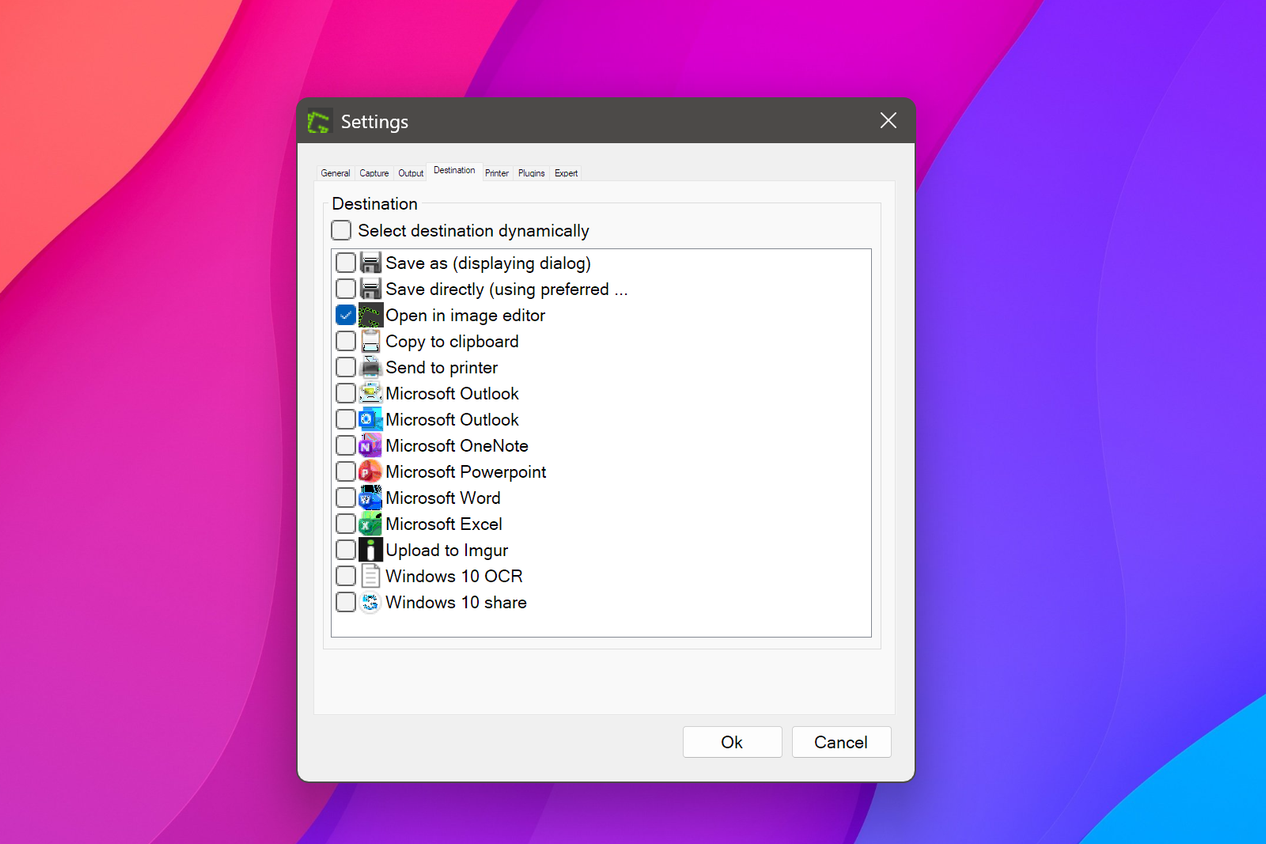This screenshot has width=1266, height=844.
Task: Tick the Copy to clipboard checkbox
Action: pyautogui.click(x=346, y=341)
